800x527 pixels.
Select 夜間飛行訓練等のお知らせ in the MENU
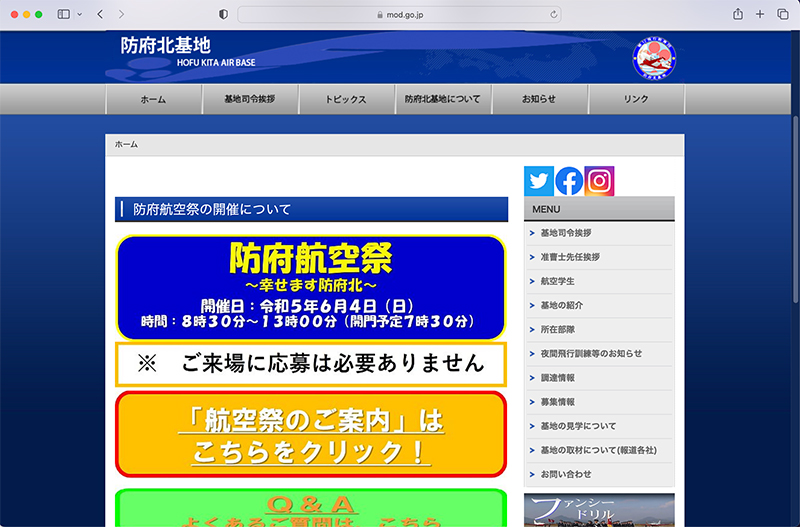tap(599, 354)
